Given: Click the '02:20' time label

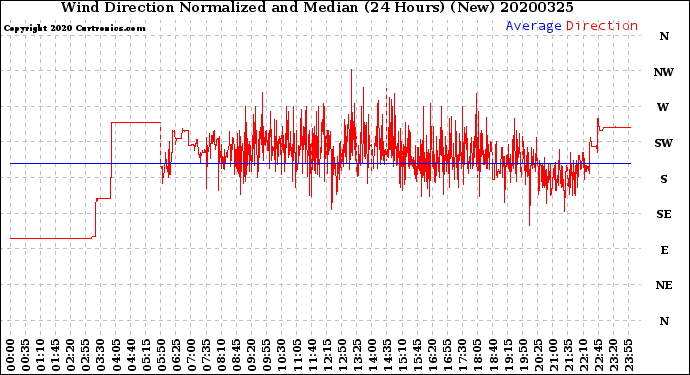Looking at the screenshot, I should [x=71, y=355].
